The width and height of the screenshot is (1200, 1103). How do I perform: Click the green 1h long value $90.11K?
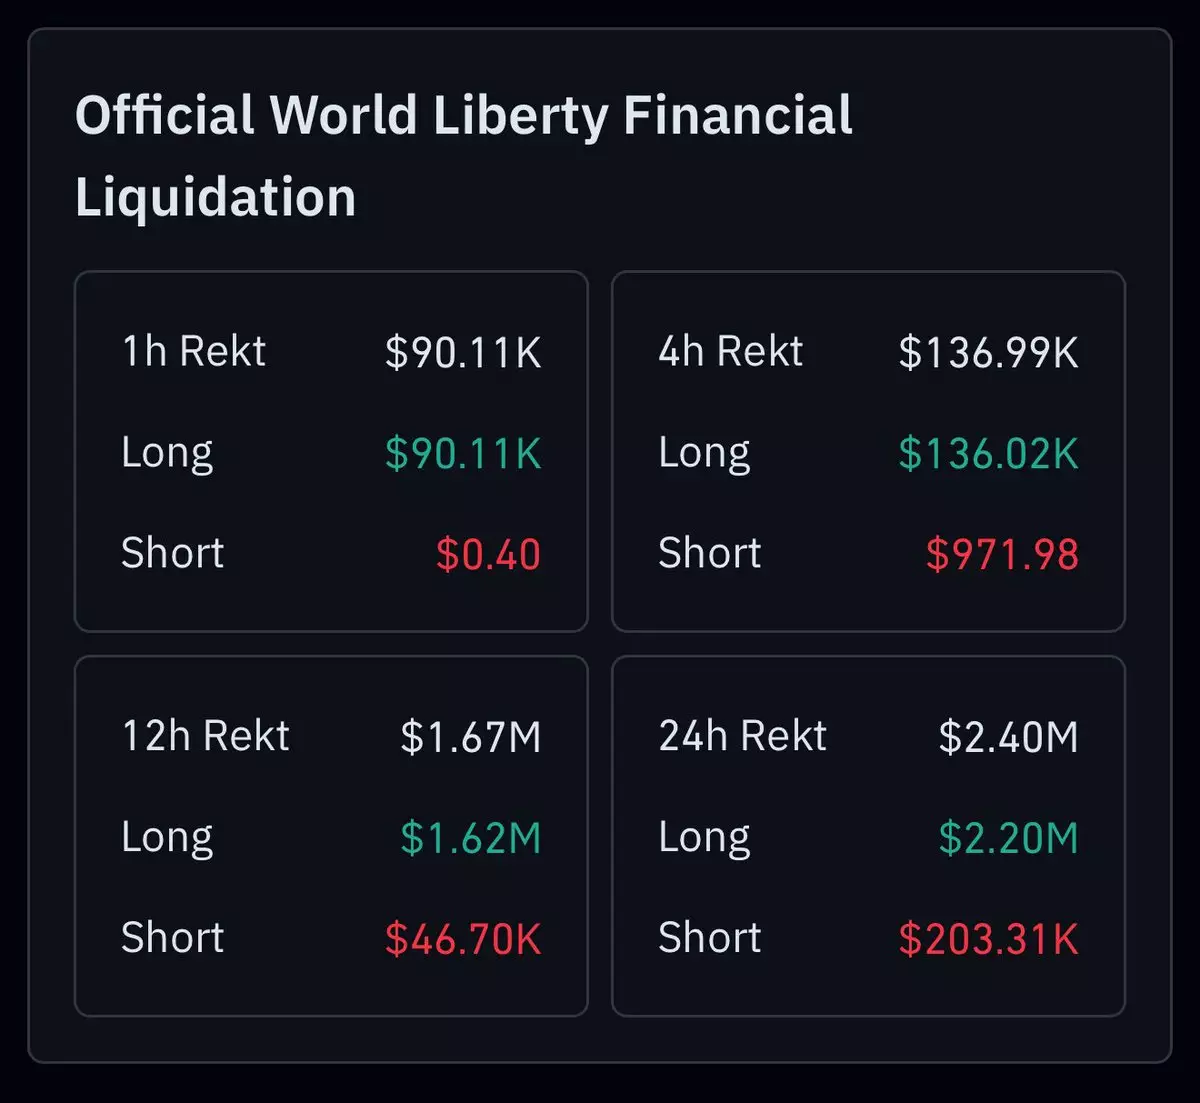463,454
